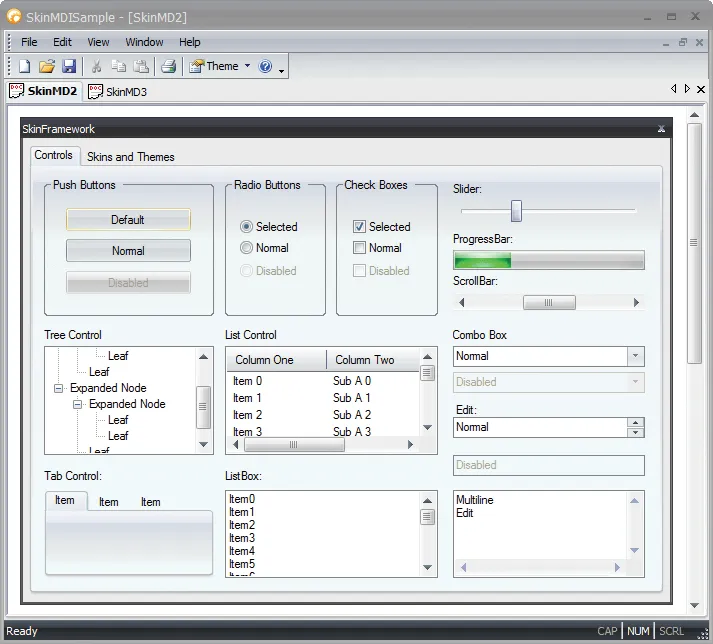
Task: Select Item3 in the ListBox
Action: pyautogui.click(x=242, y=538)
